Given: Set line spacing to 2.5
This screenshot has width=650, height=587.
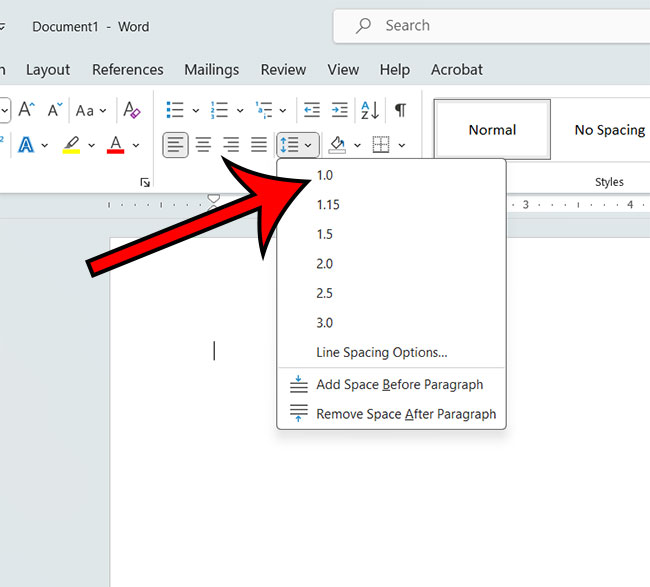Looking at the screenshot, I should point(391,293).
